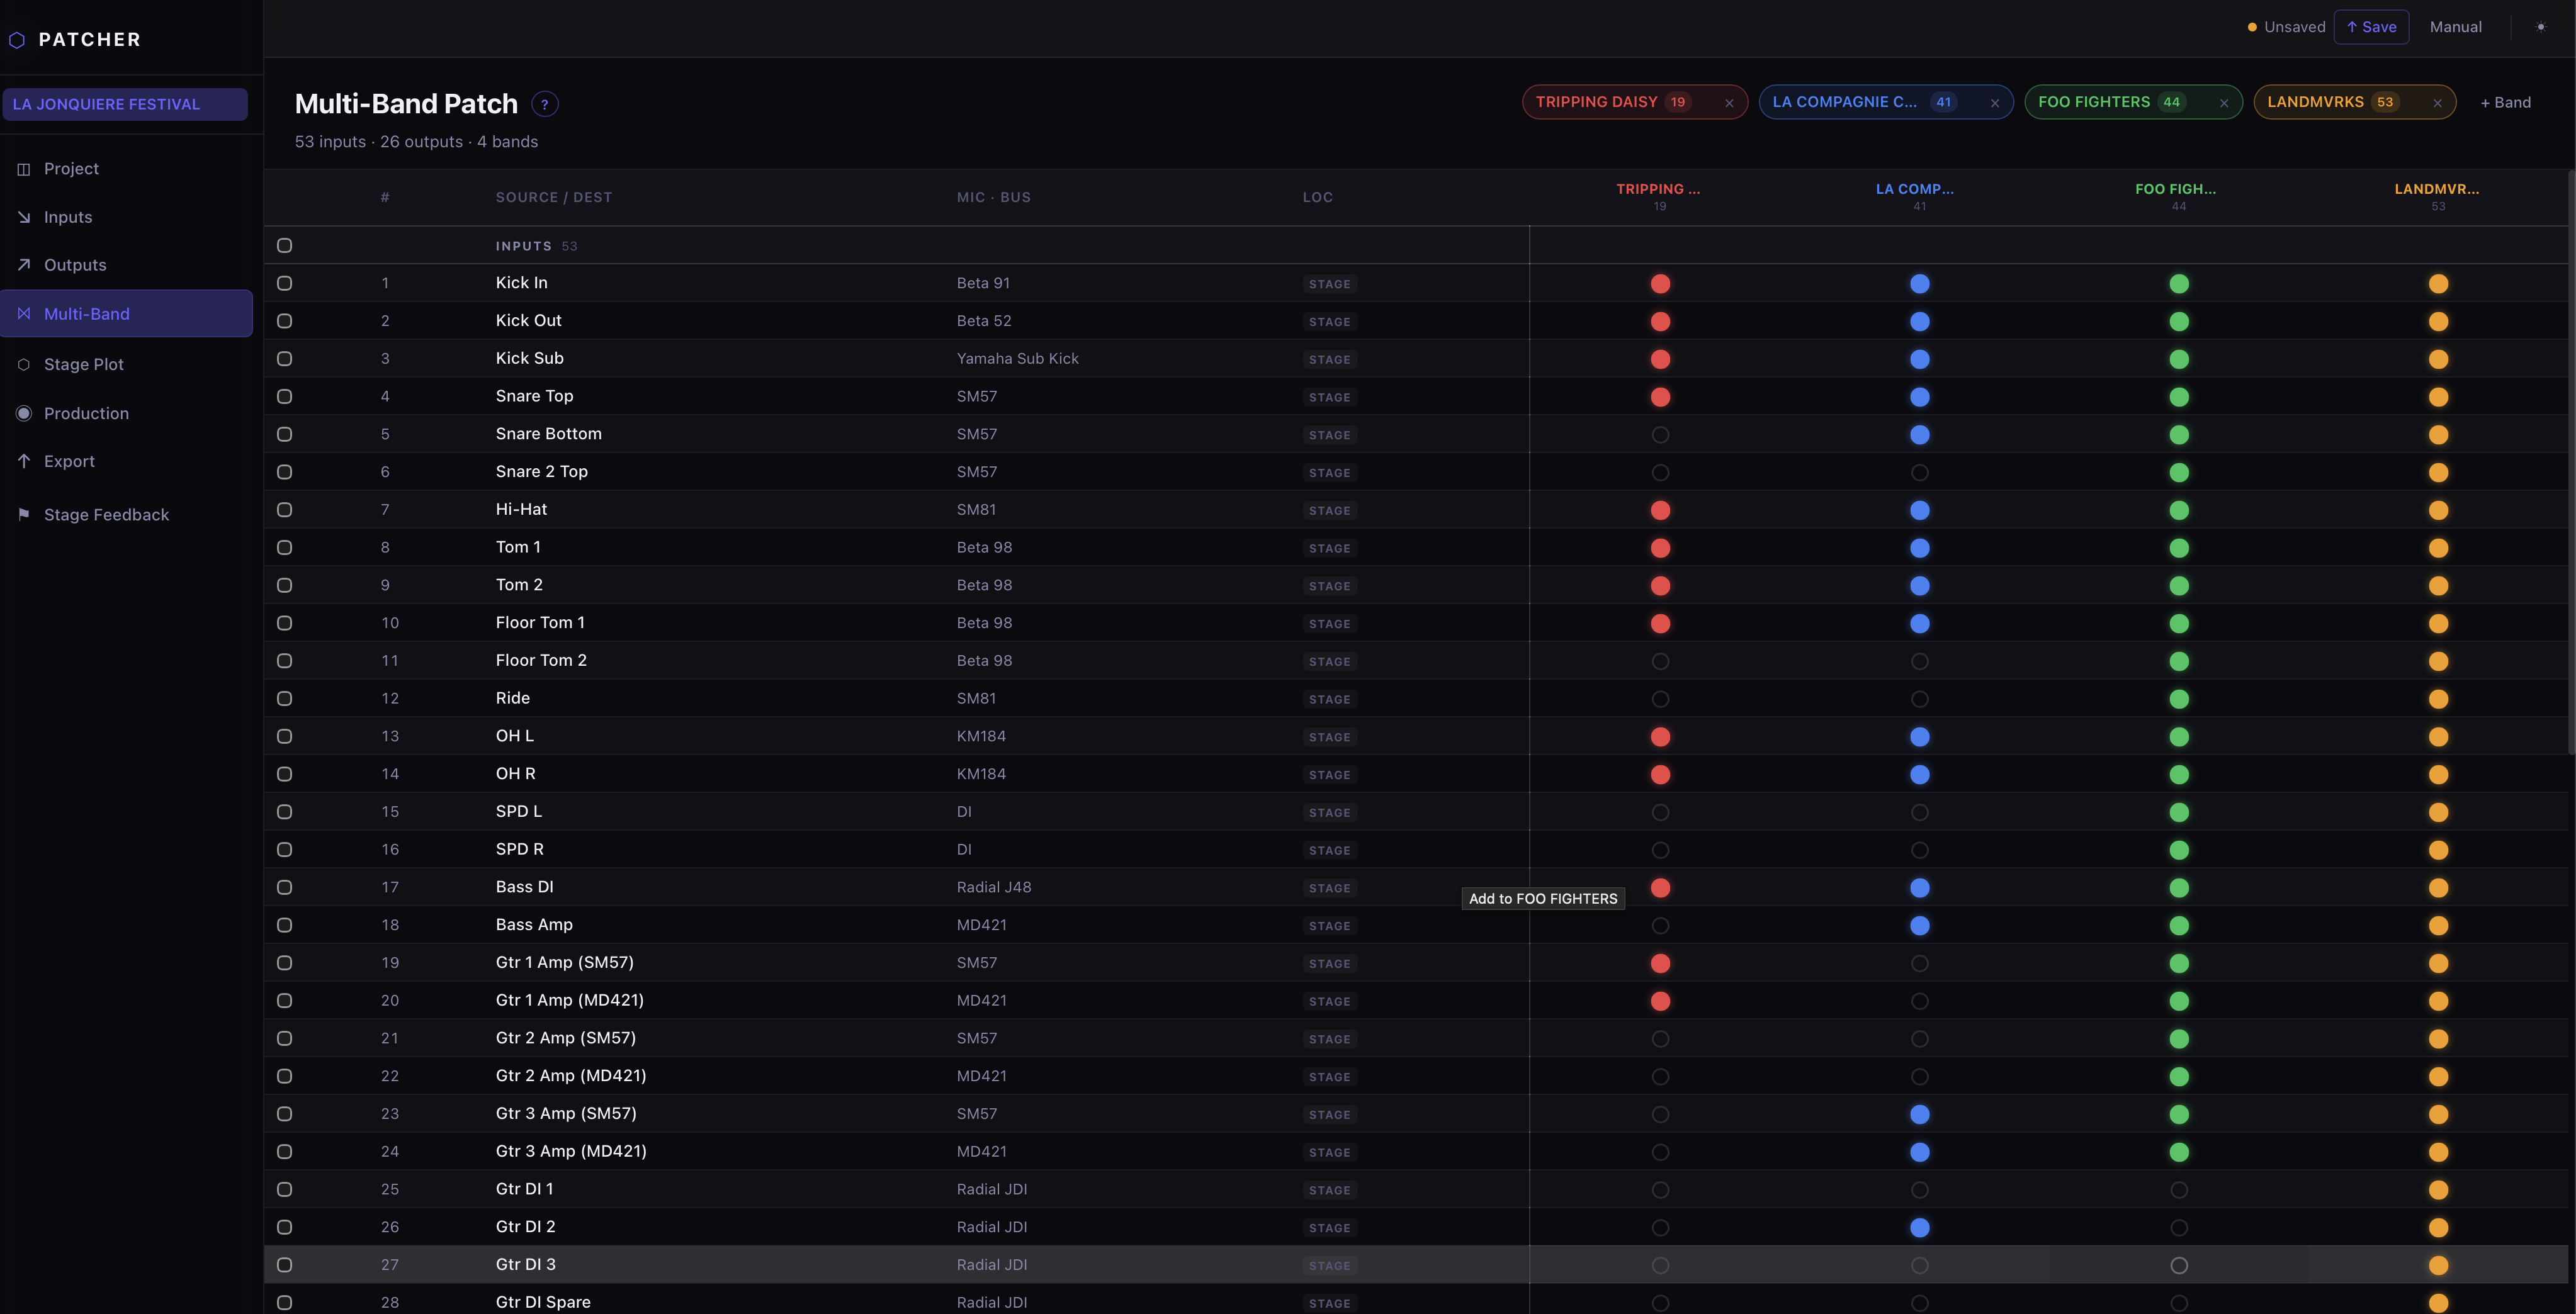Toggle Gtr 3 Amp (SM57) for La Compagnie

coord(1920,1114)
